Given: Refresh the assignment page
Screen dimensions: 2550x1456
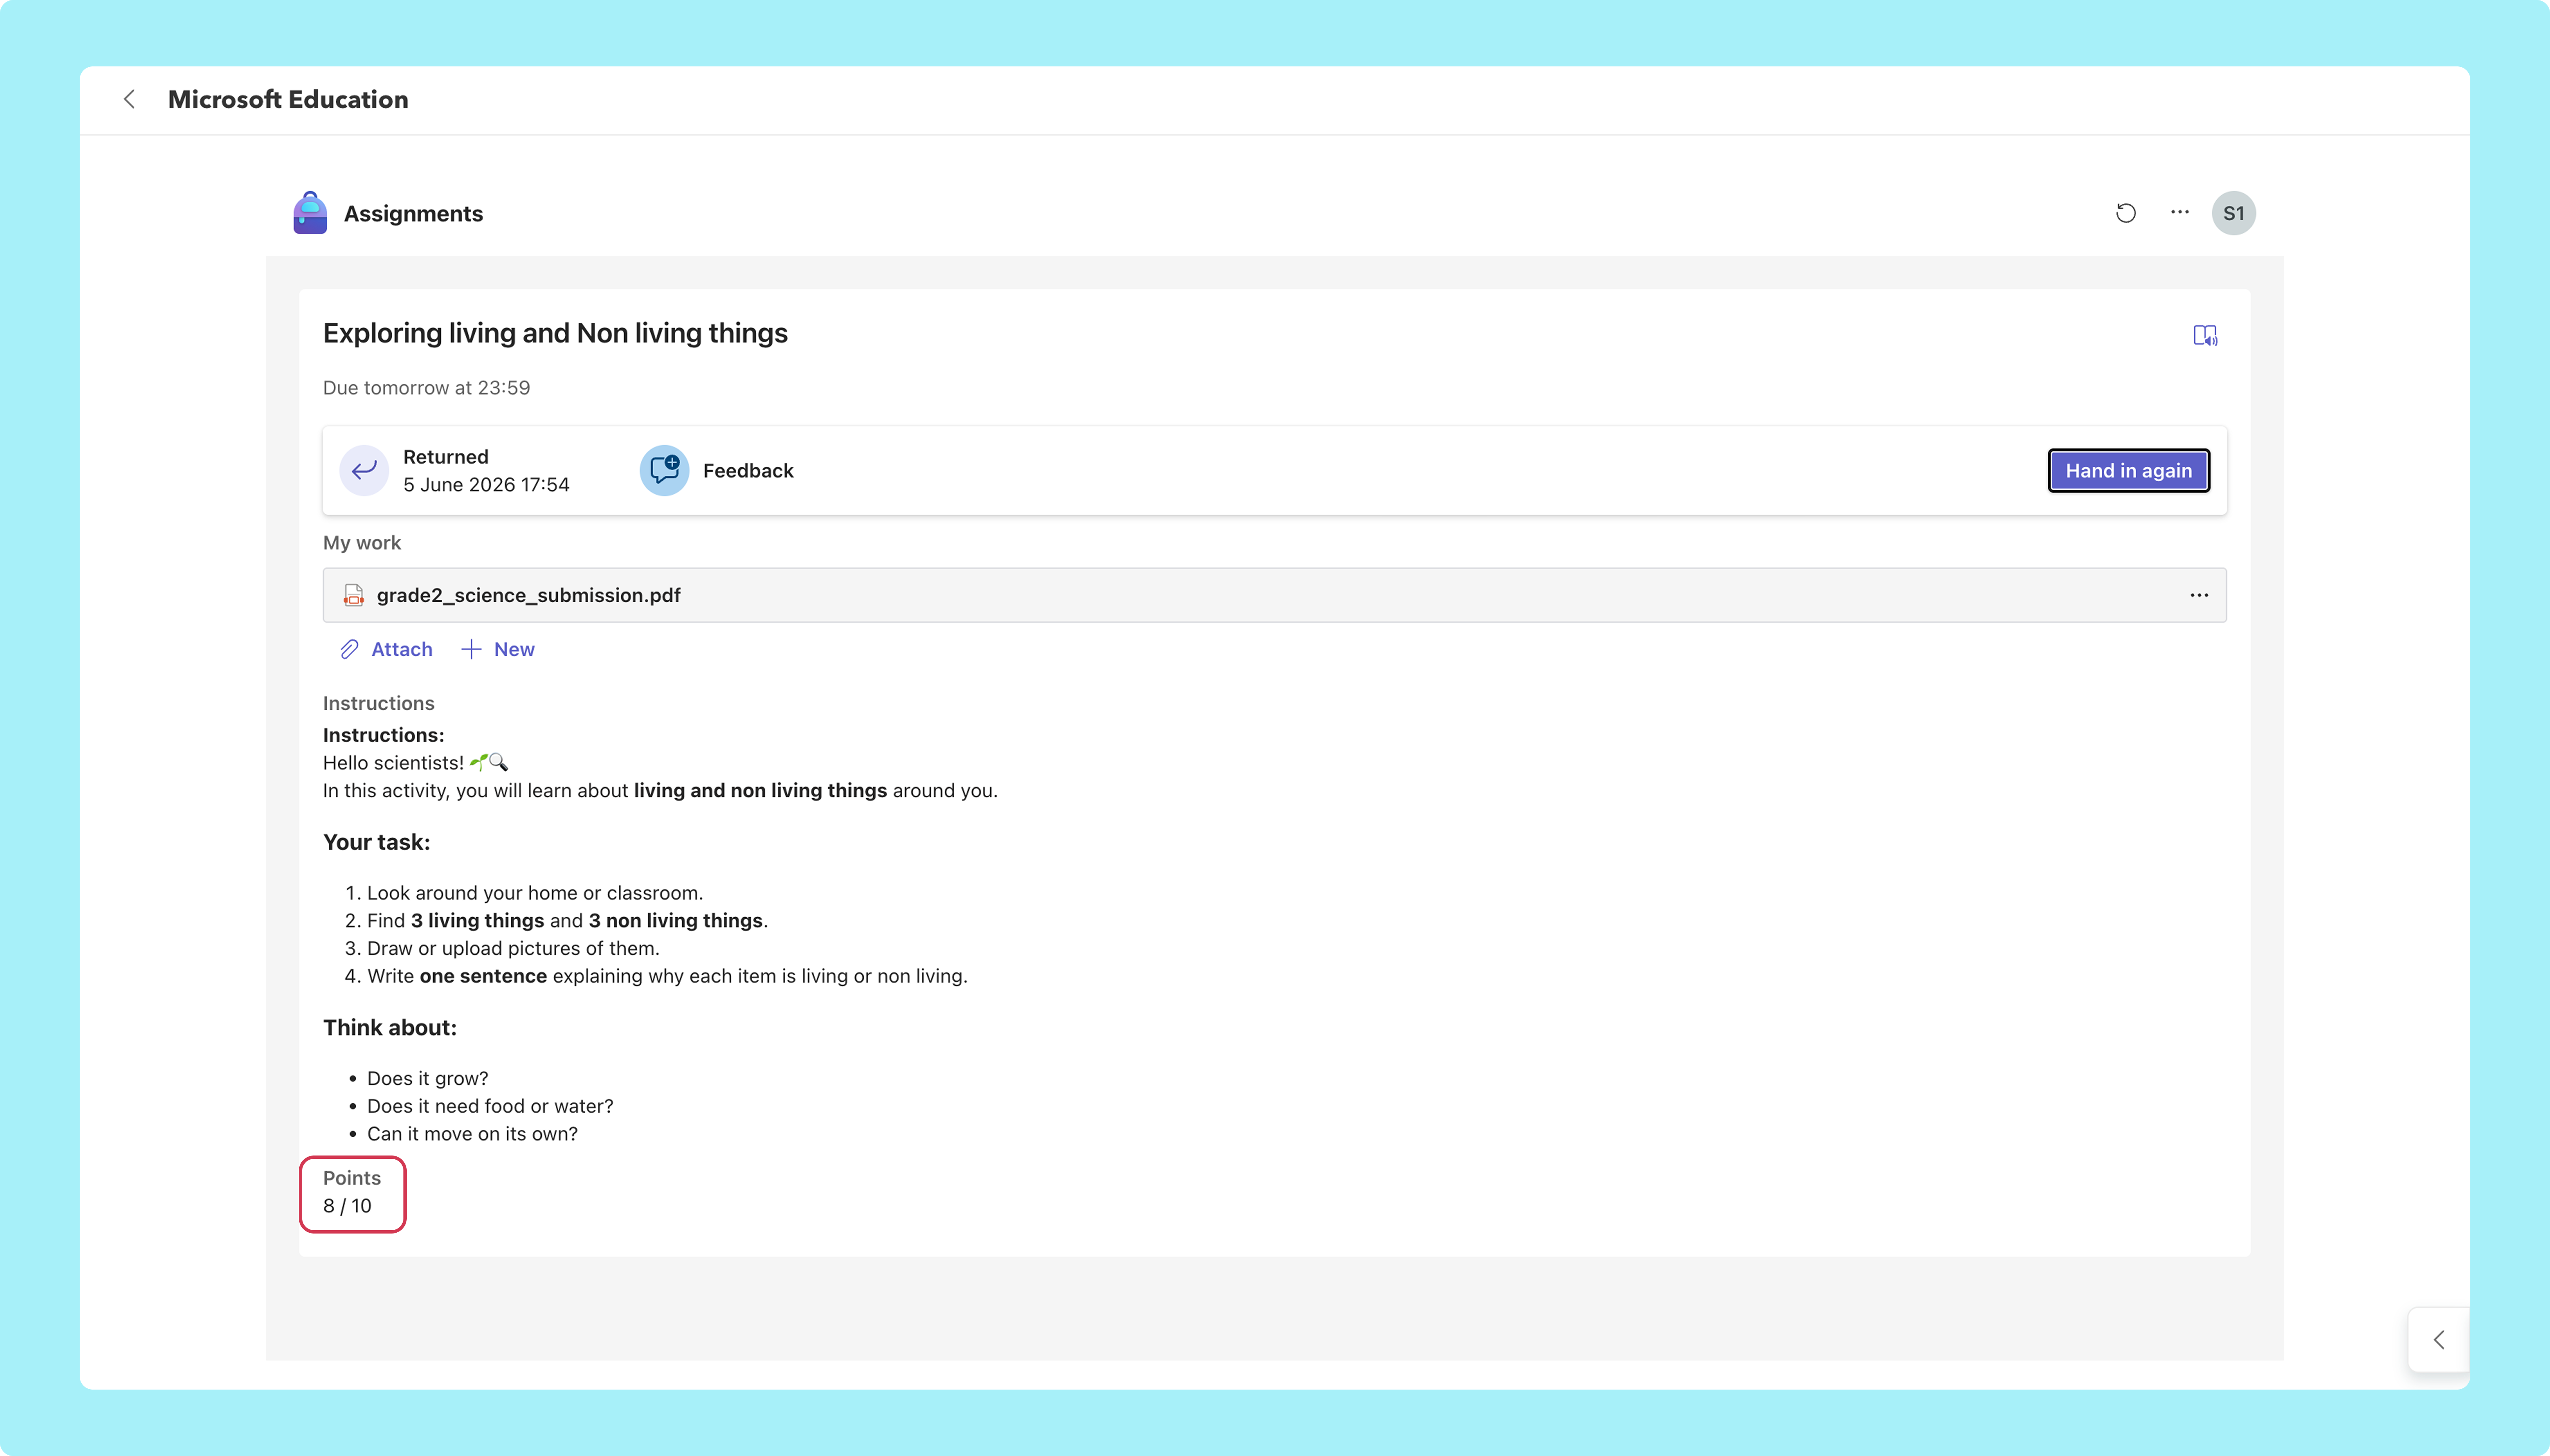Looking at the screenshot, I should tap(2126, 213).
